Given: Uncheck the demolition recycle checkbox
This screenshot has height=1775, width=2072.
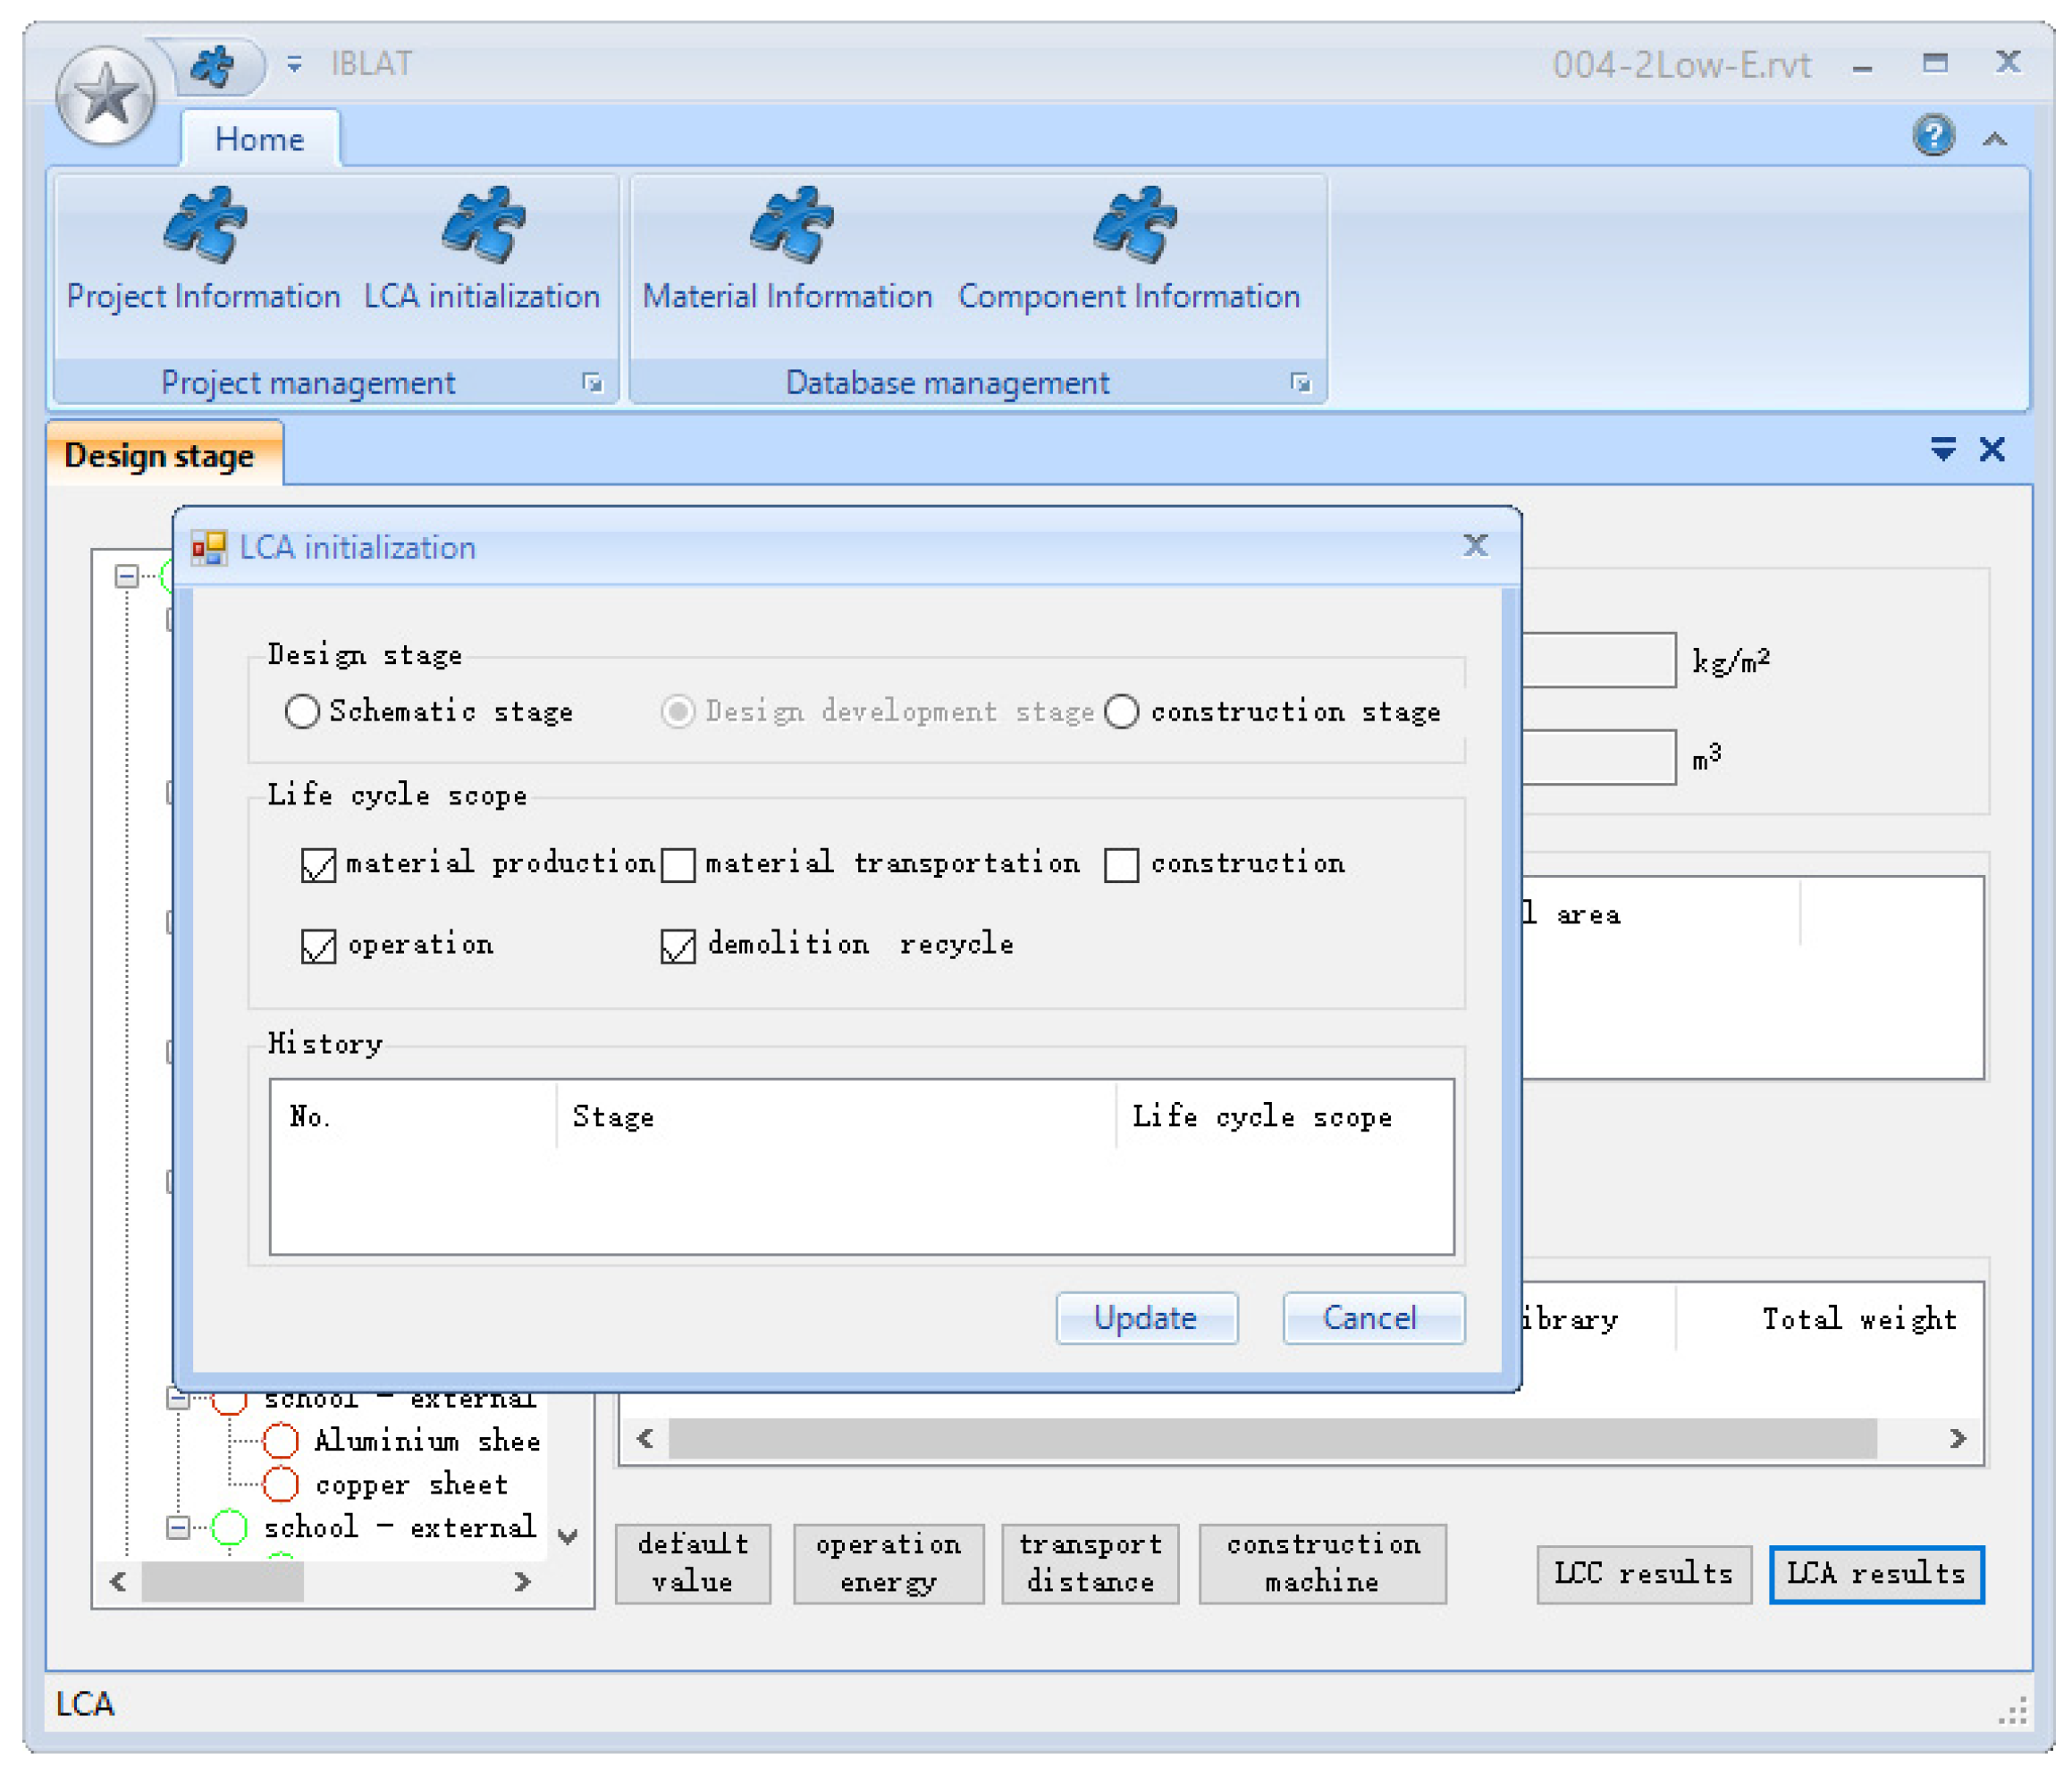Looking at the screenshot, I should click(x=678, y=946).
